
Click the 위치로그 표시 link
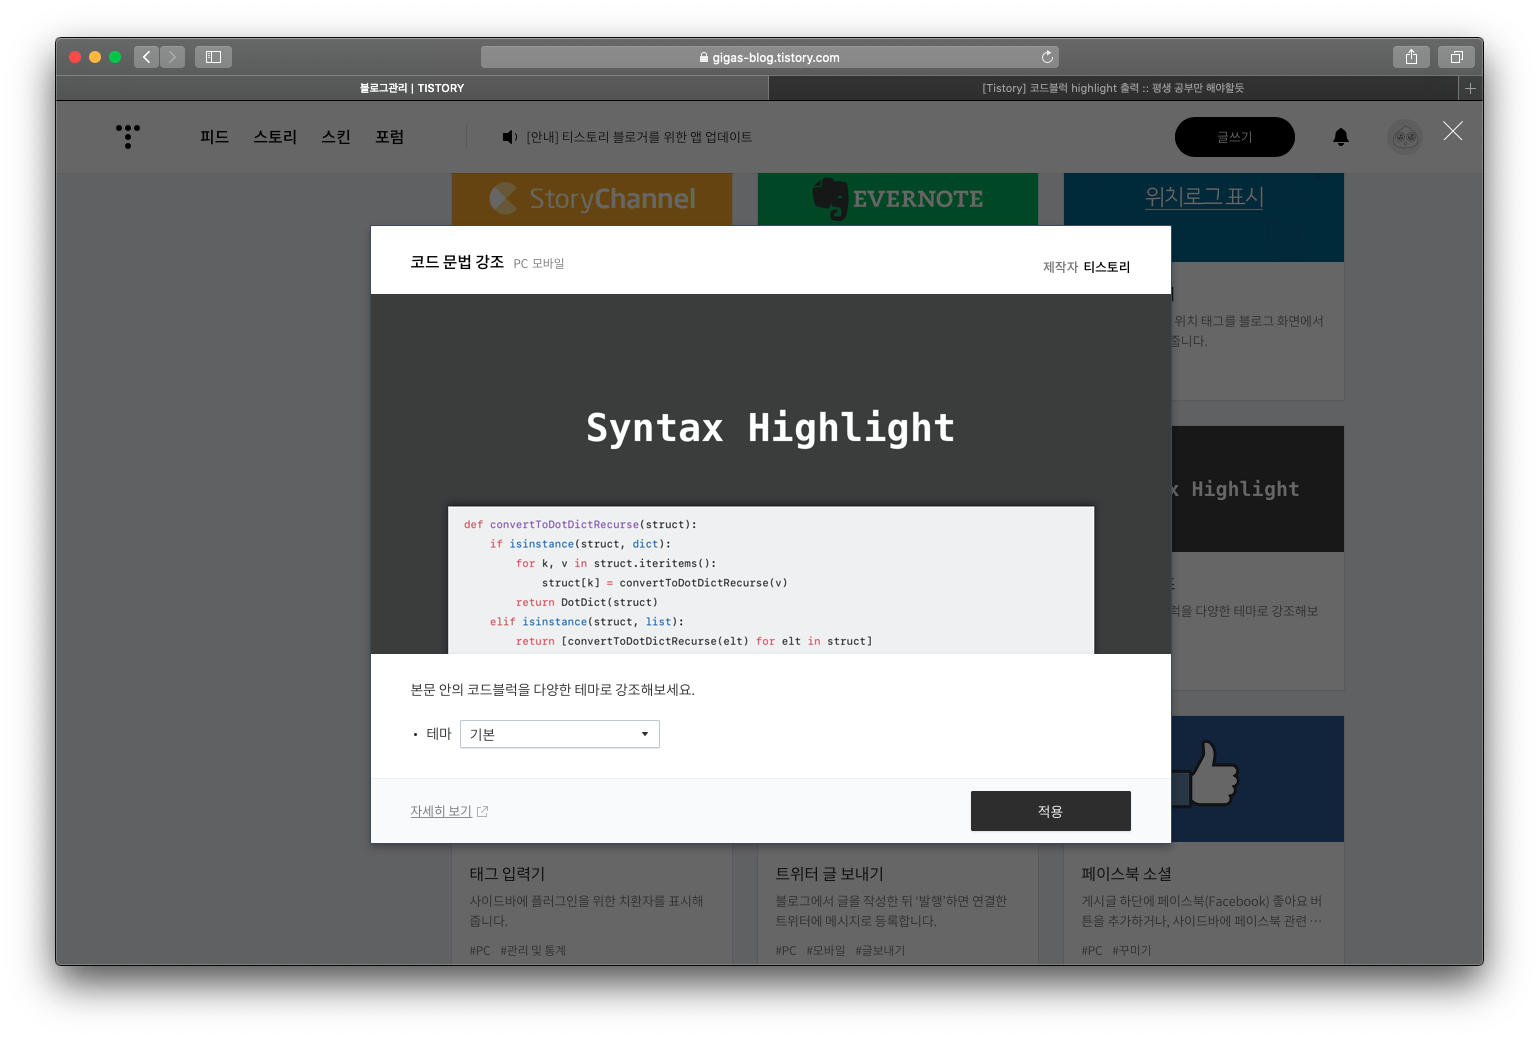pos(1204,197)
